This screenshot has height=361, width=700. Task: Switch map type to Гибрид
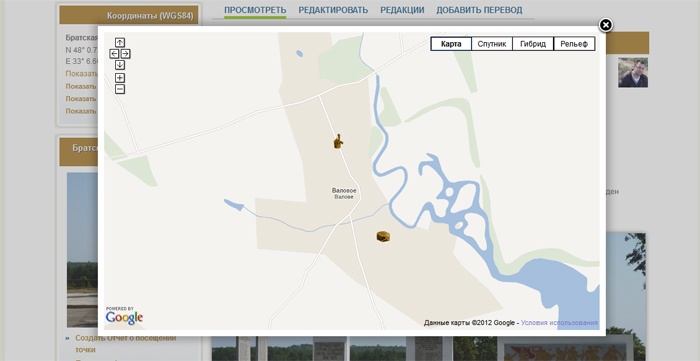tap(533, 44)
